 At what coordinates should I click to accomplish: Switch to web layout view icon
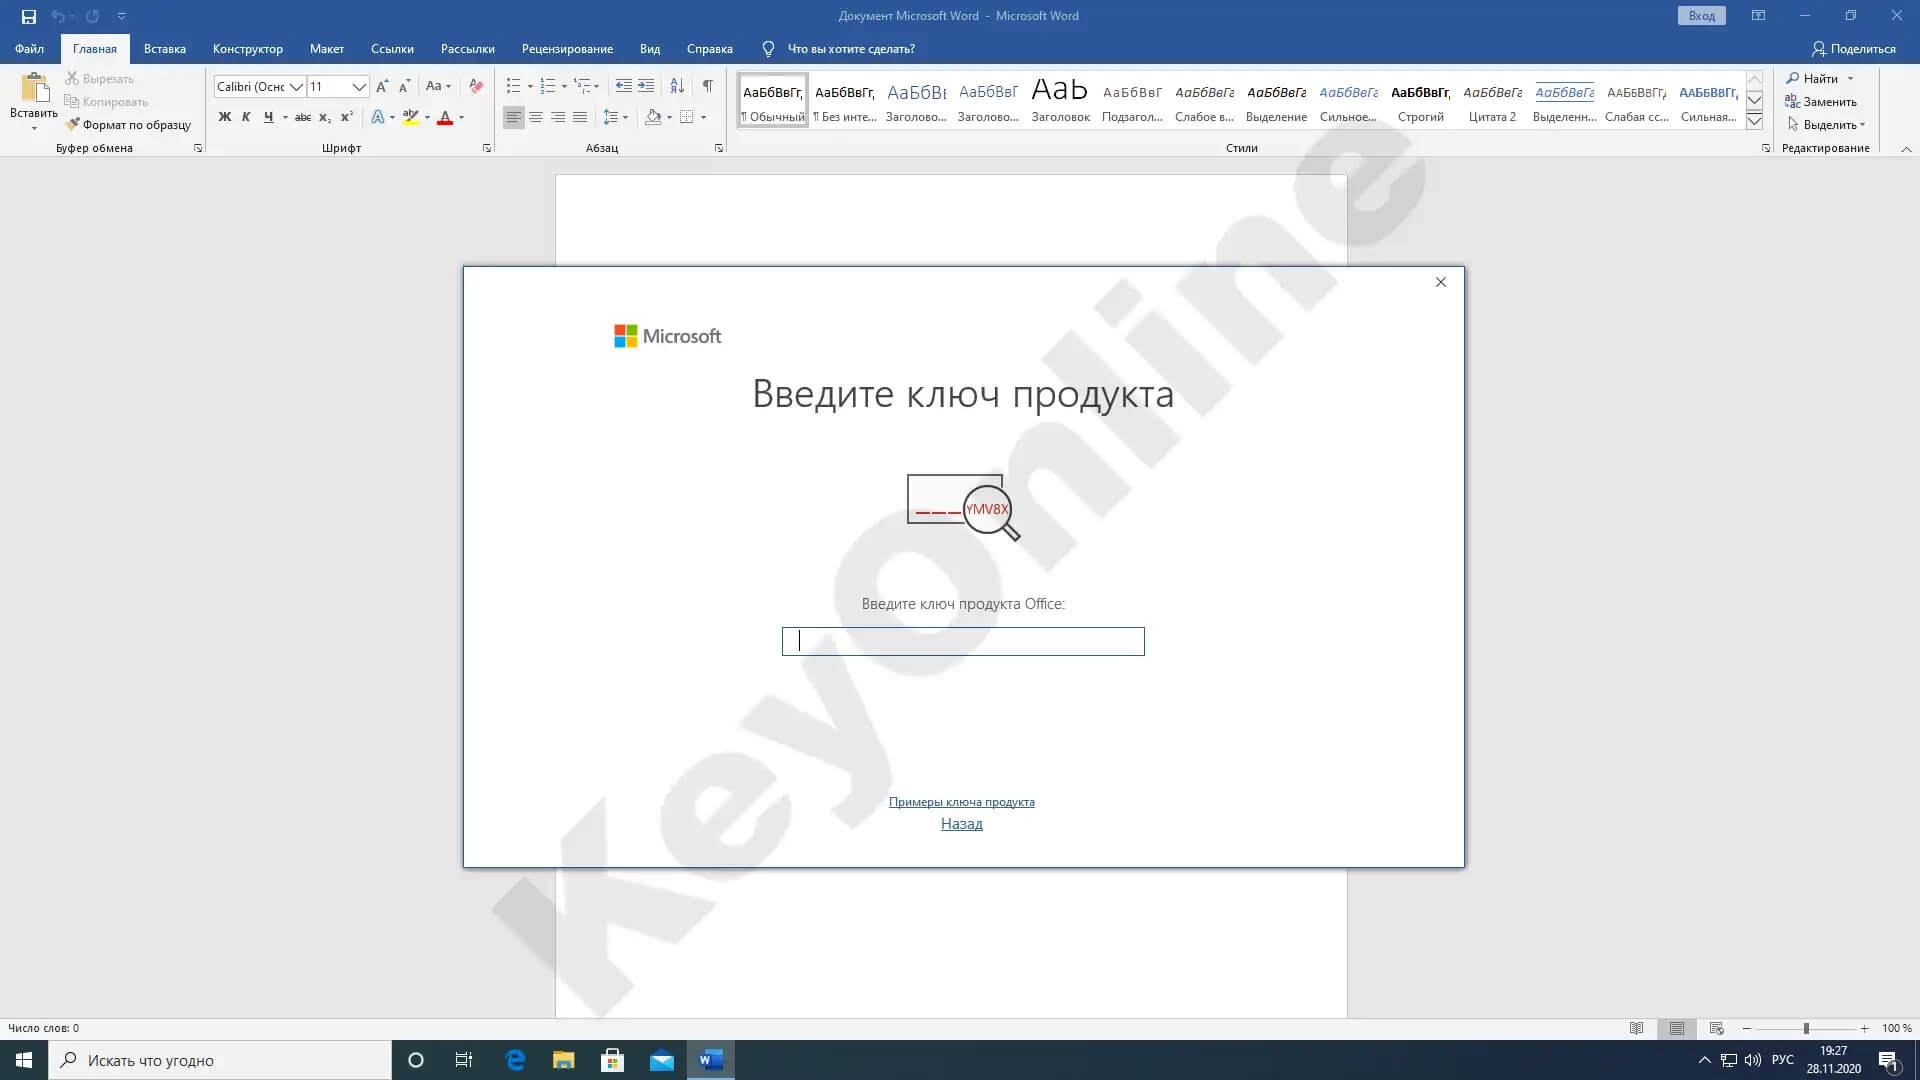1717,1028
